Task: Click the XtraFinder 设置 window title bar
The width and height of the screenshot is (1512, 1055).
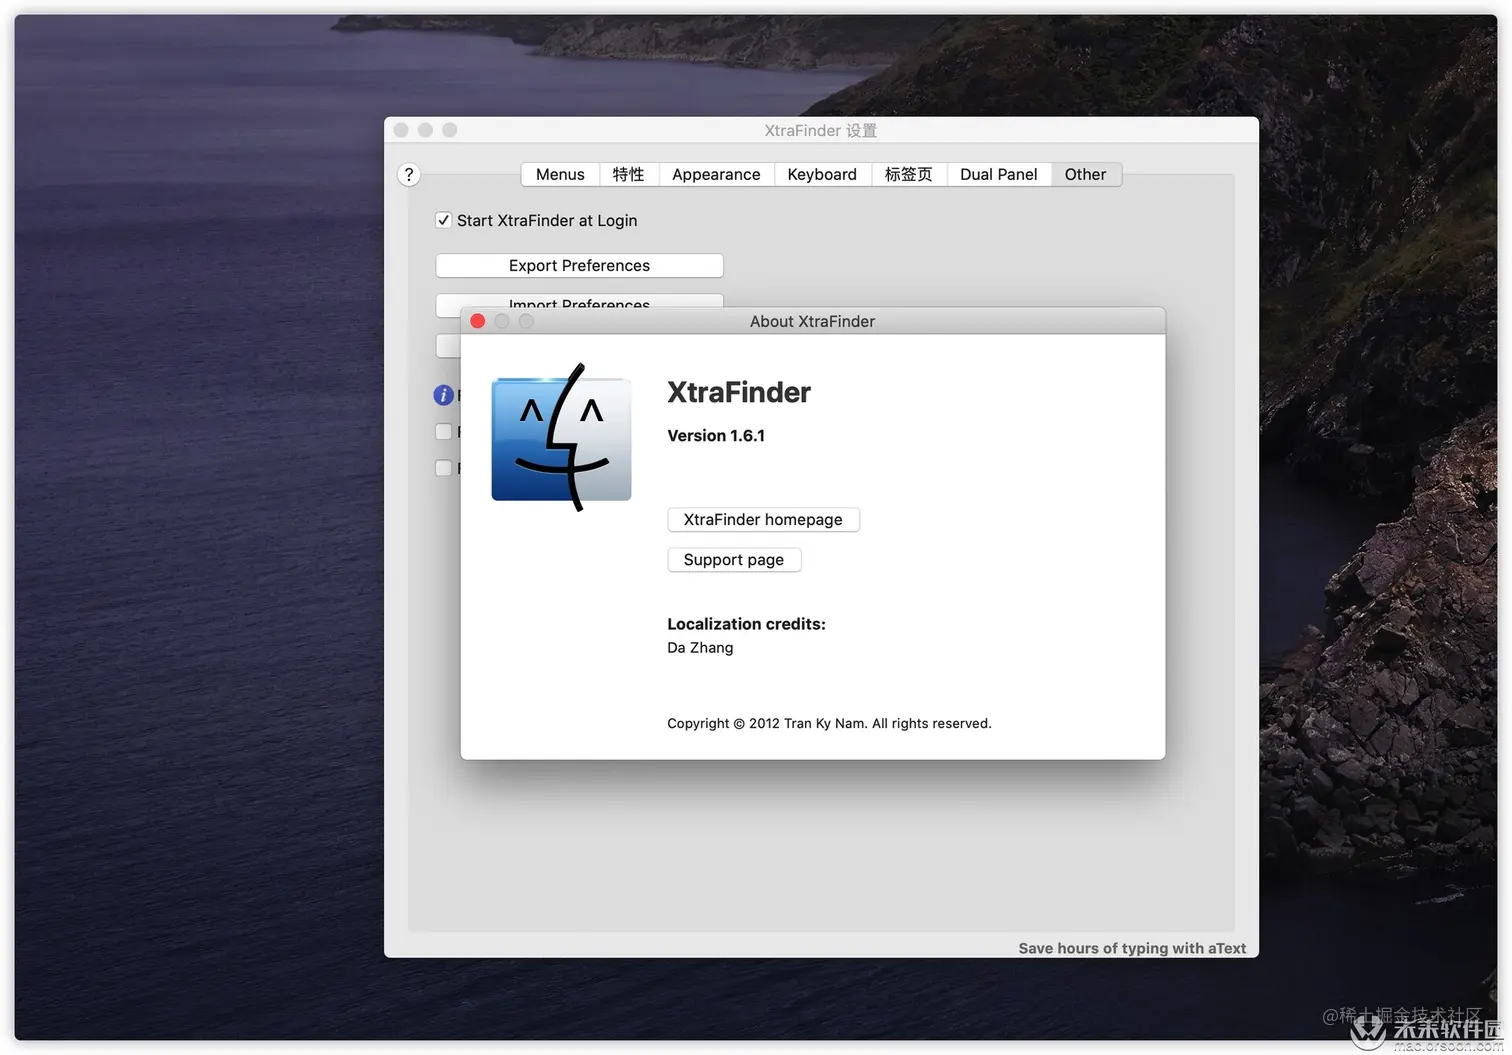Action: click(821, 130)
